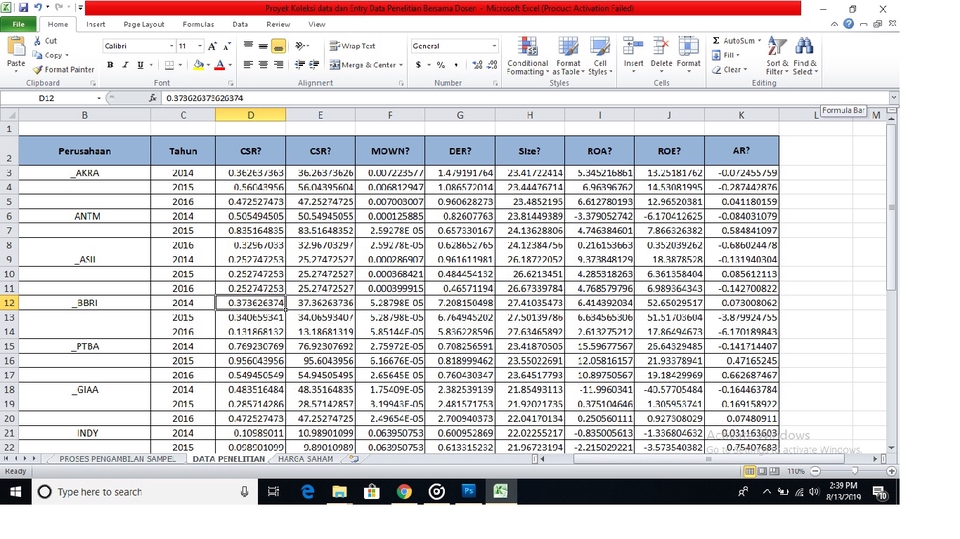960x539 pixels.
Task: Open the Orientation text rotation tool
Action: [x=300, y=46]
